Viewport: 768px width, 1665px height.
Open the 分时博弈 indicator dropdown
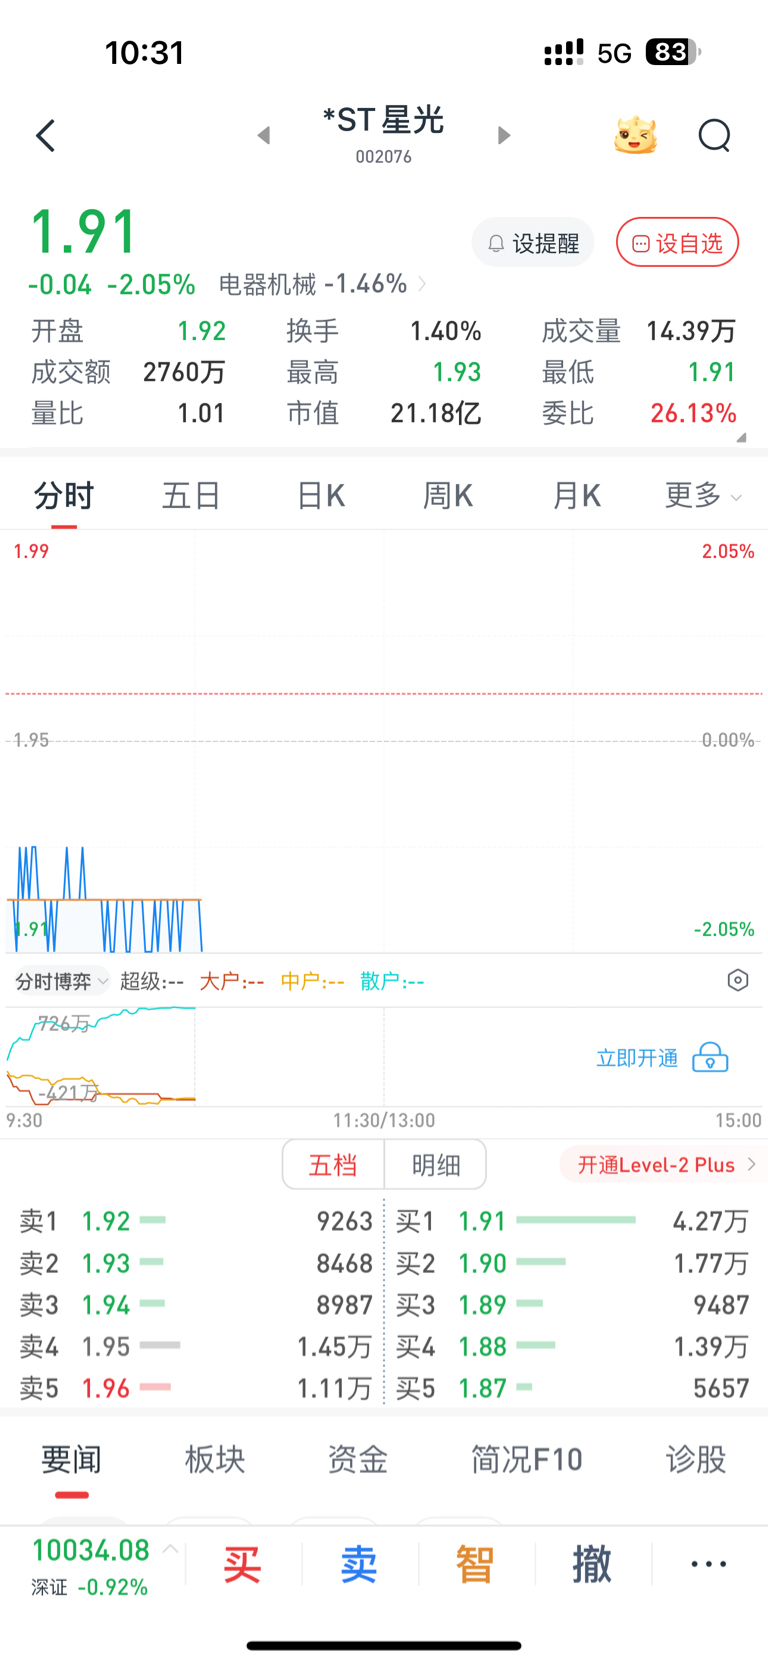(61, 981)
